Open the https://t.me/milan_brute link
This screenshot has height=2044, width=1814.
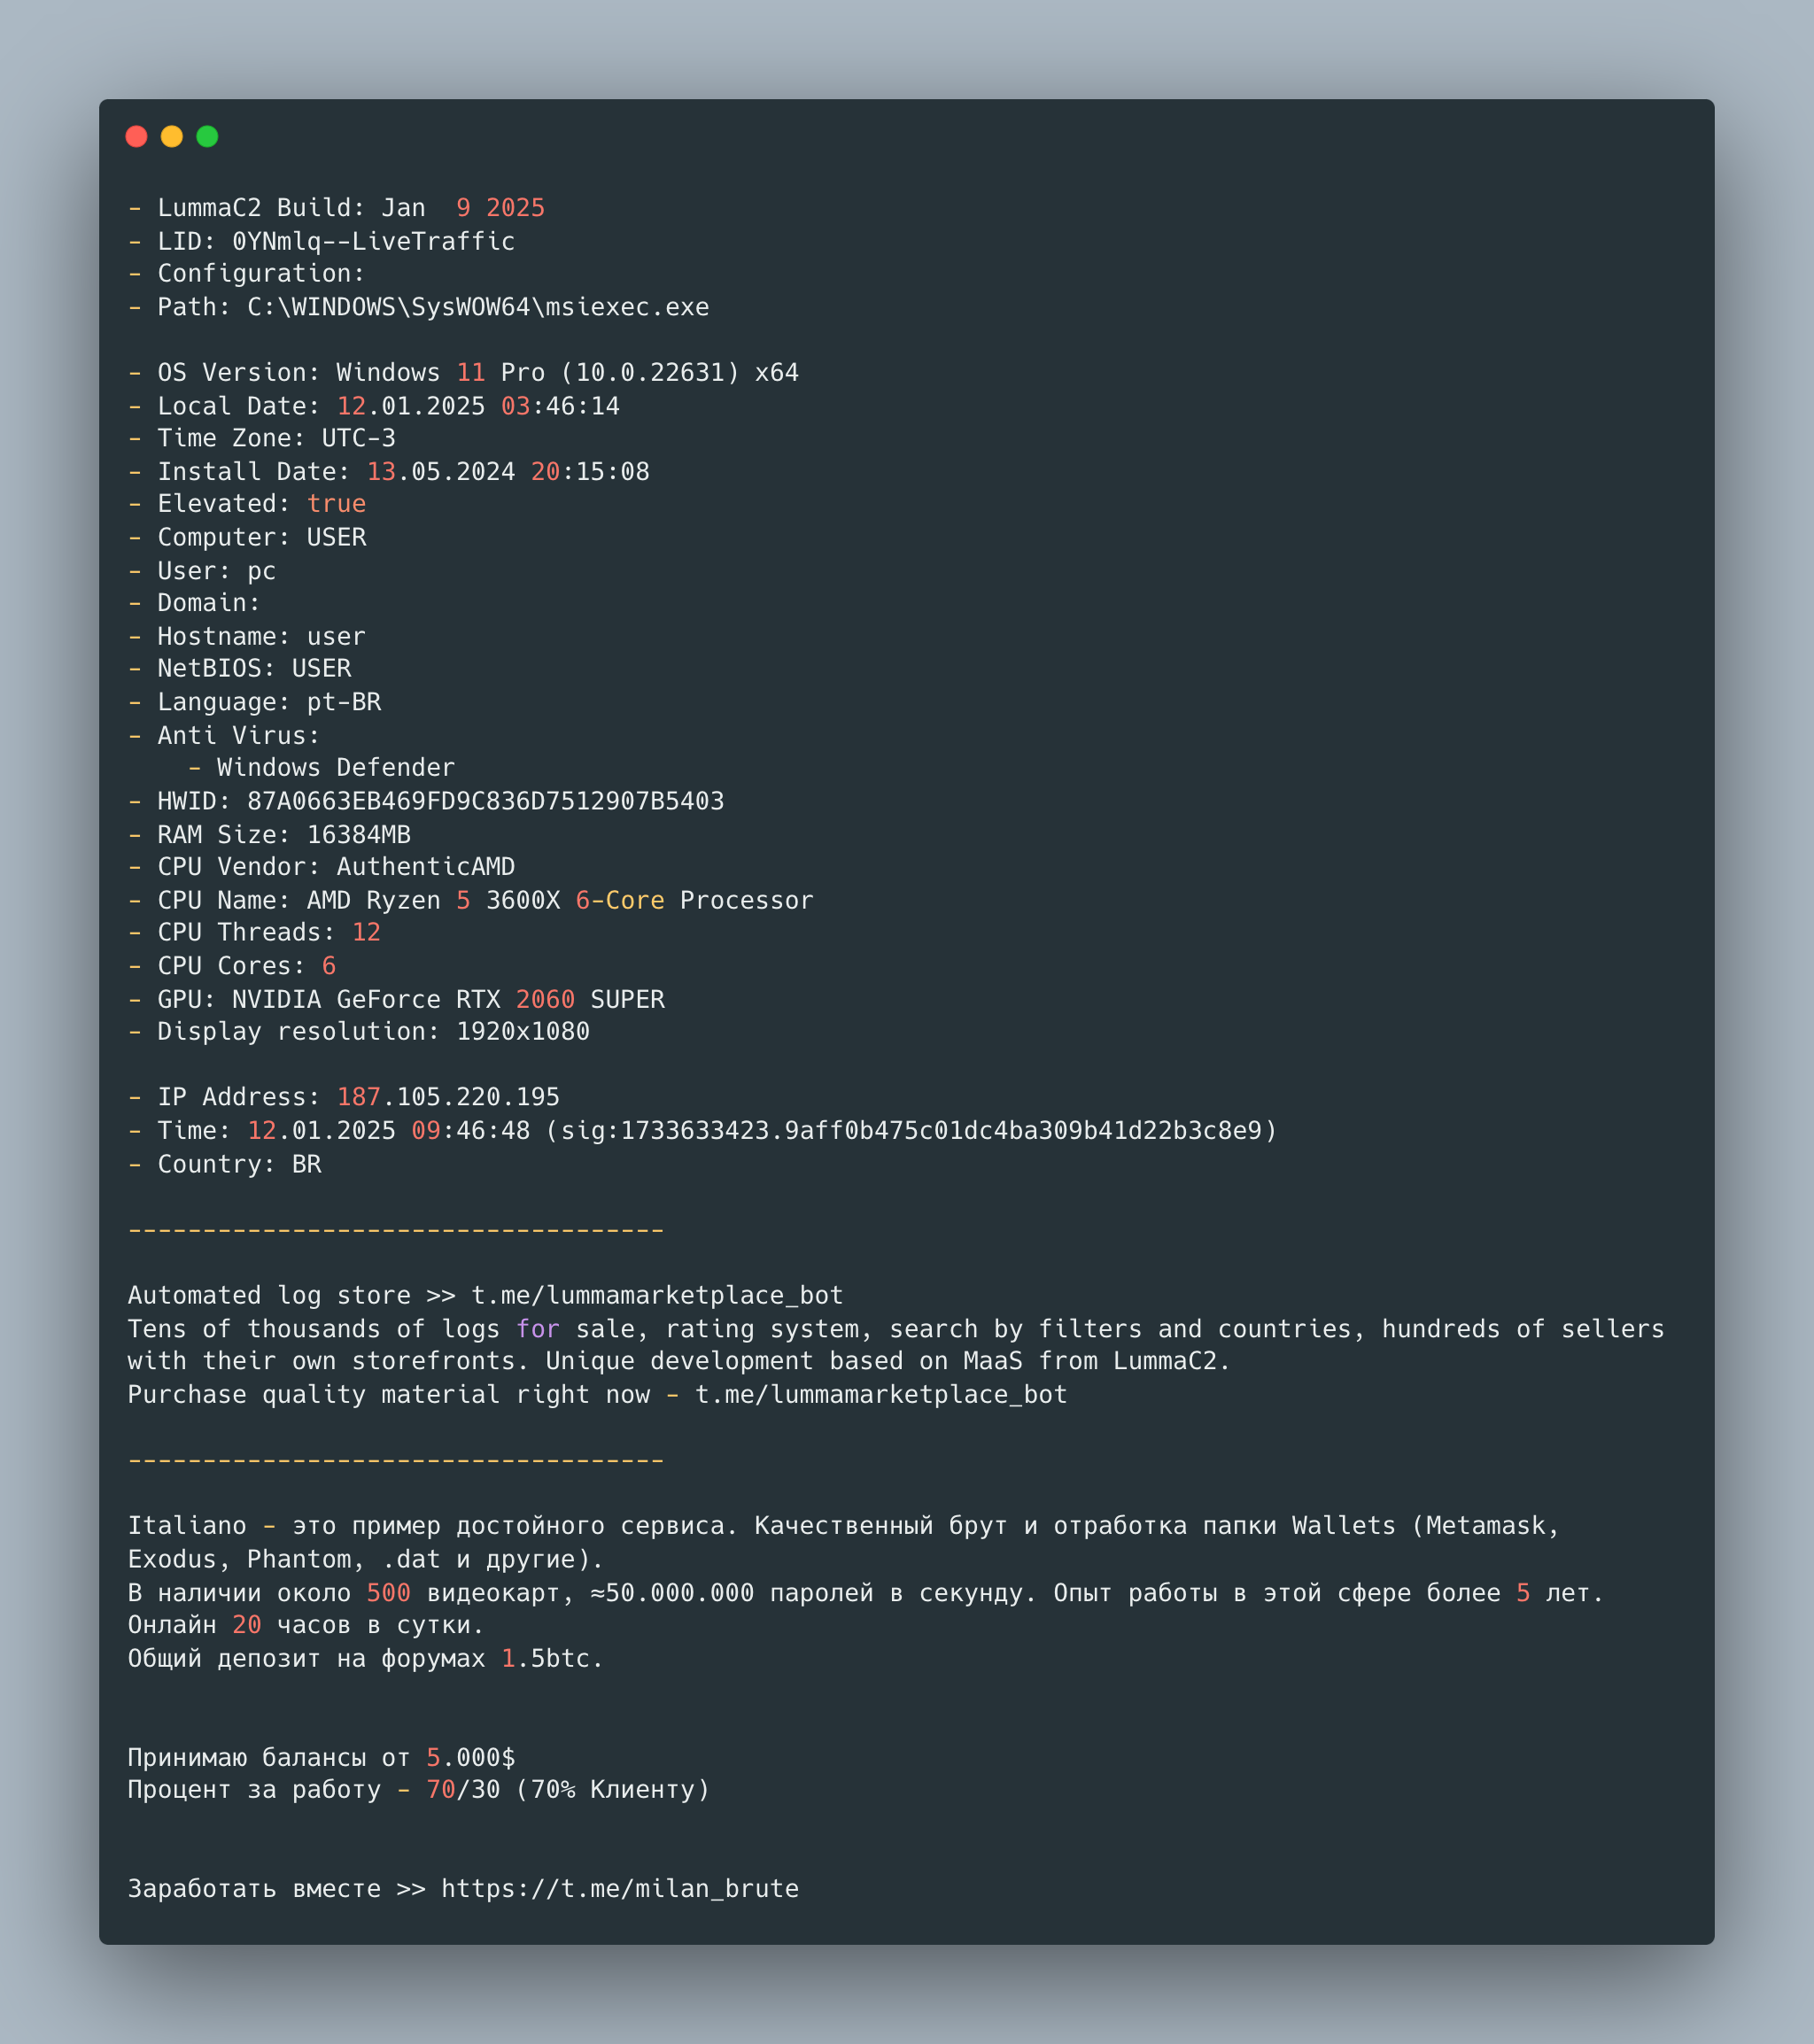pyautogui.click(x=620, y=1889)
